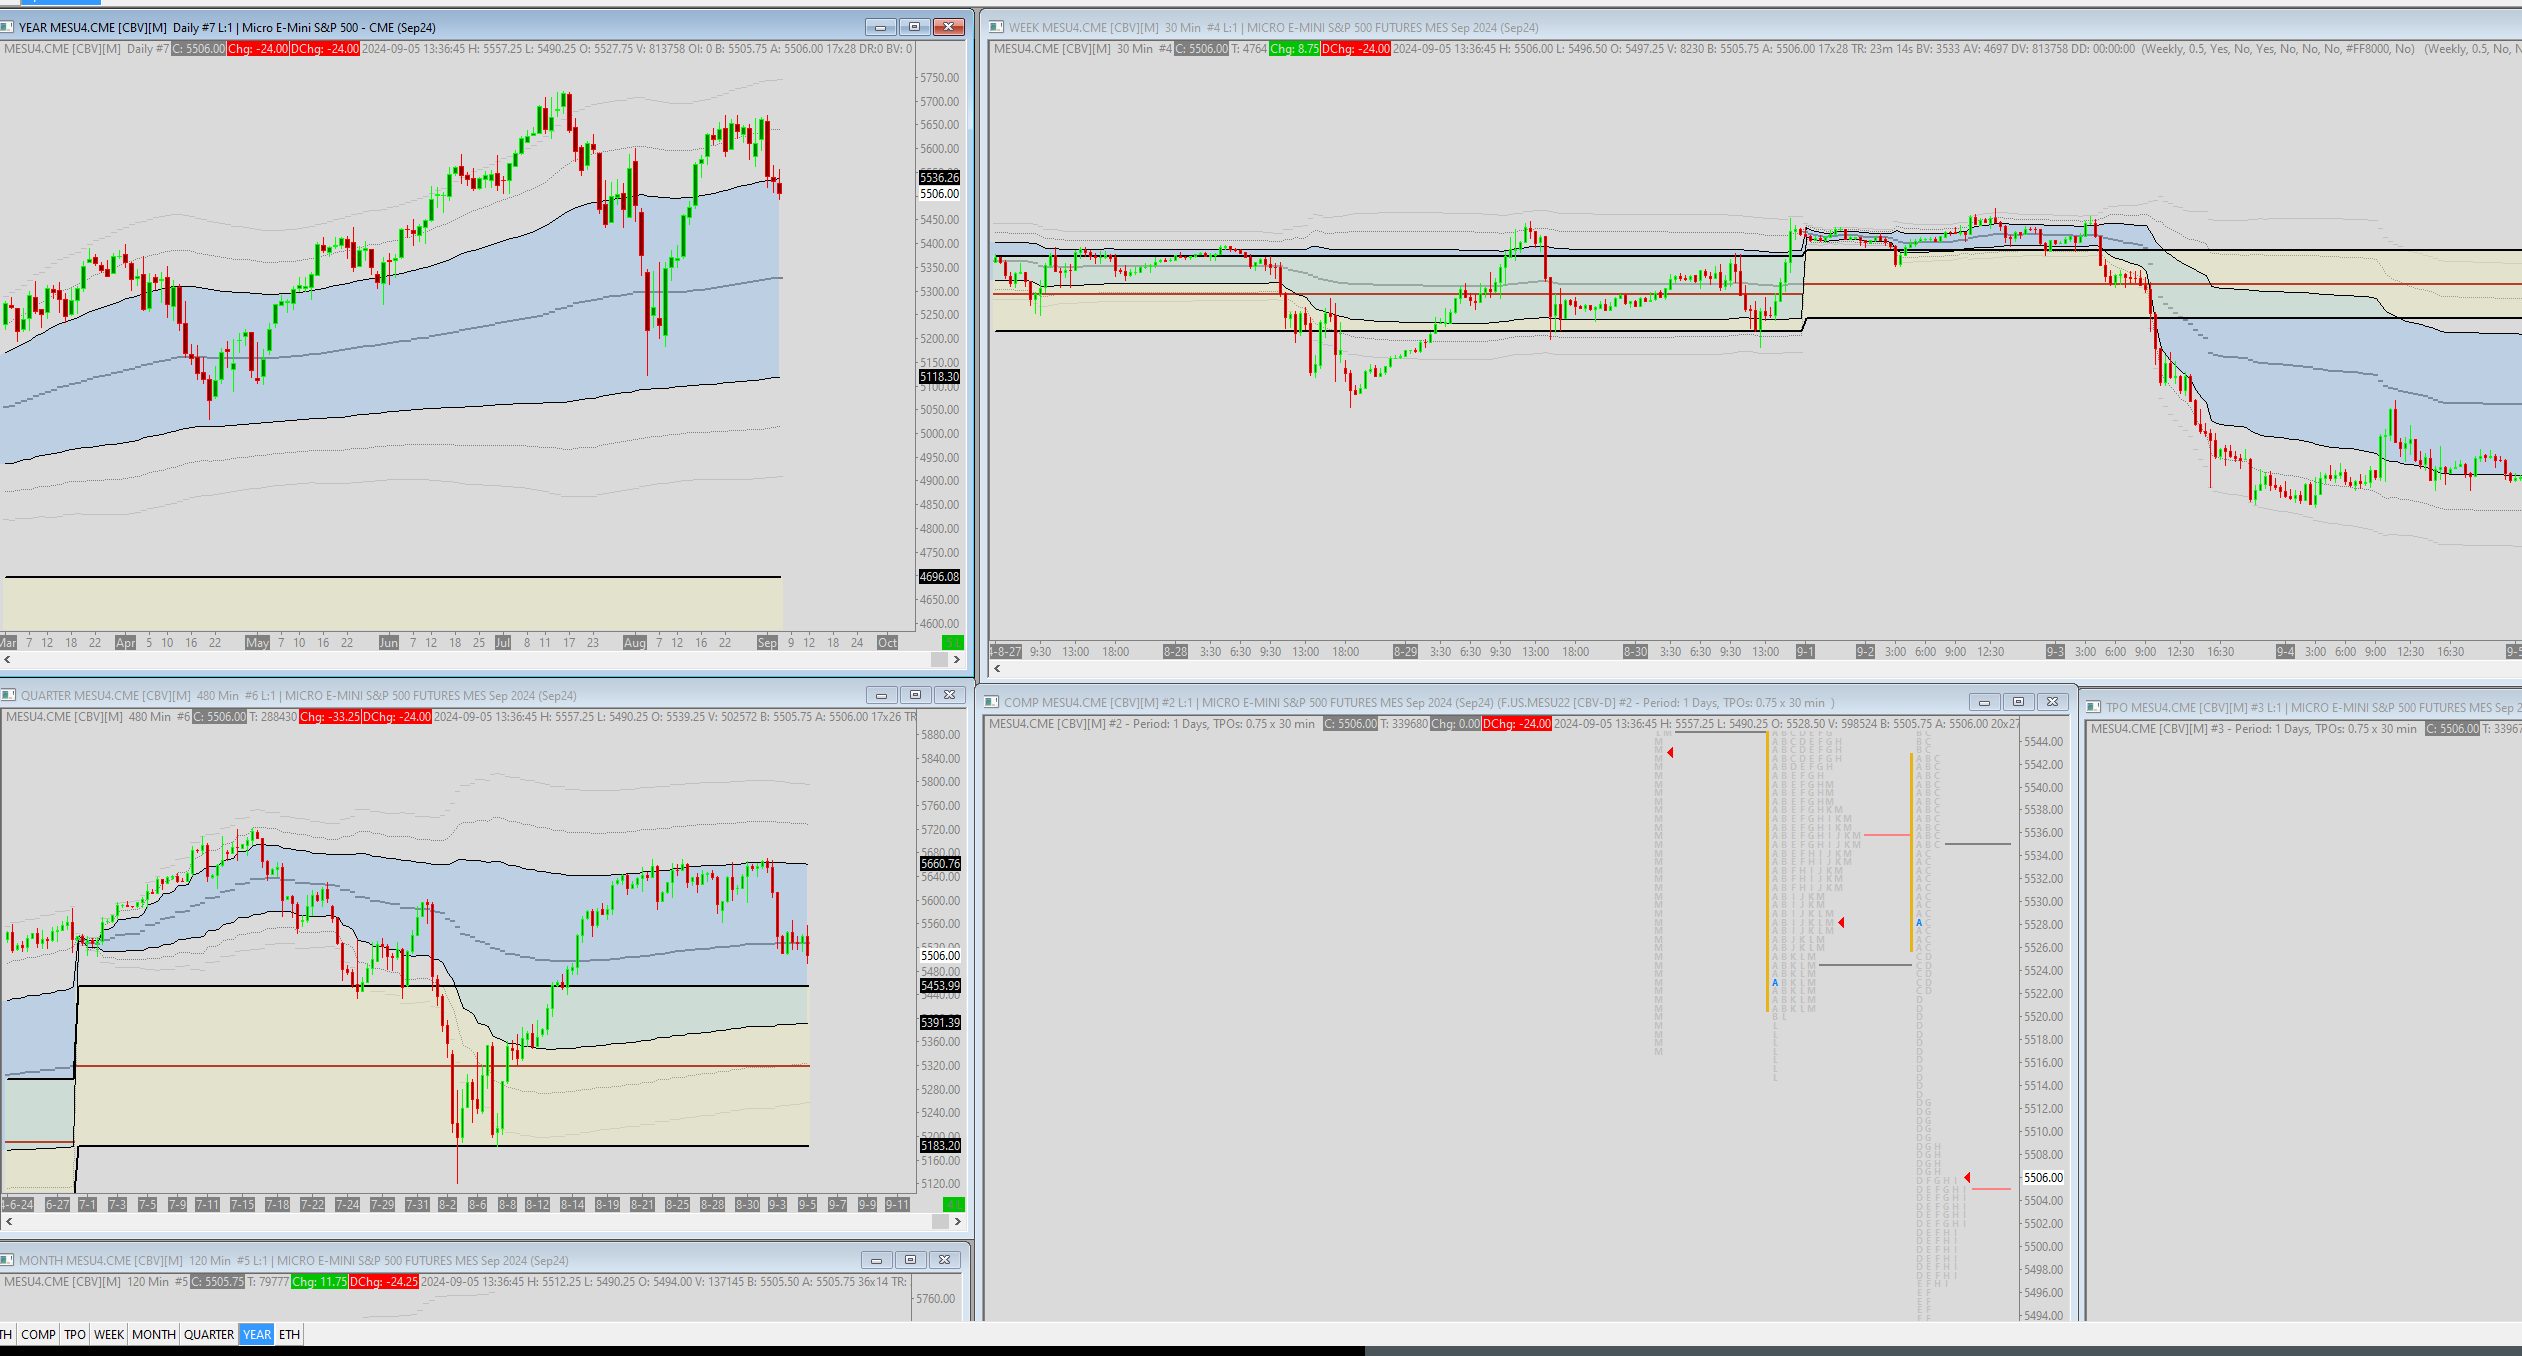Screen dimensions: 2522x1356
Task: Select the QUARTER chartbook tab
Action: tap(209, 1334)
